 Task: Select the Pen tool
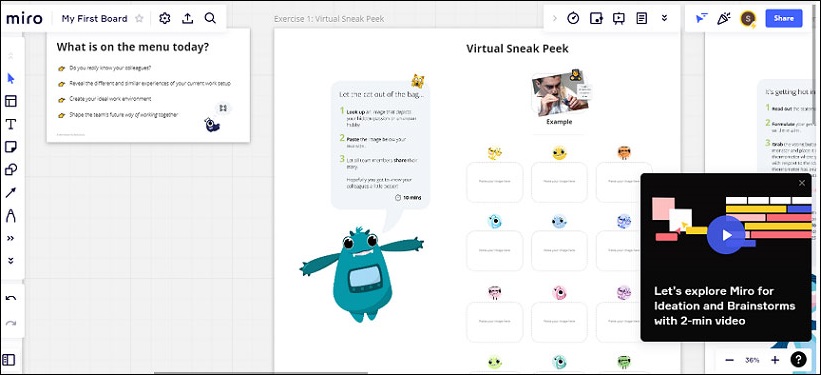[x=11, y=215]
